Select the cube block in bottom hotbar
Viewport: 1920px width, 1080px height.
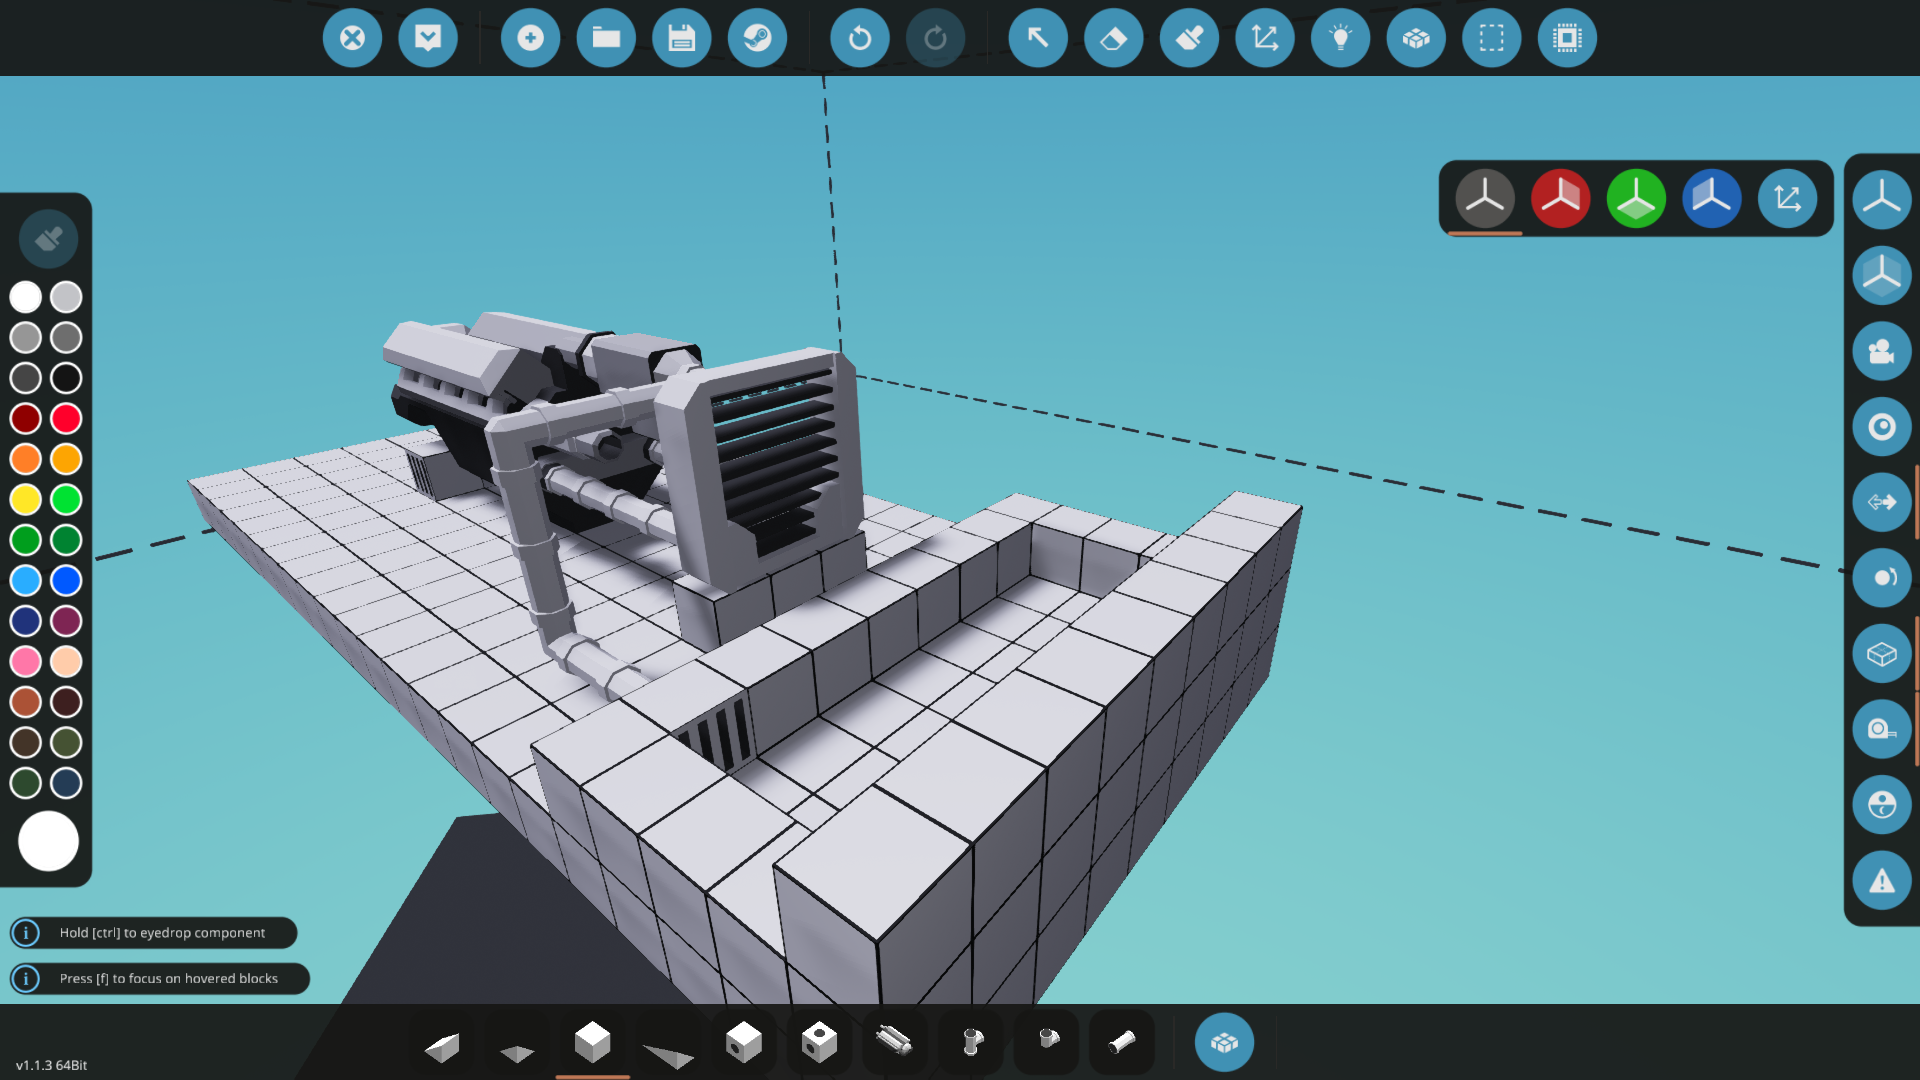pos(592,1042)
